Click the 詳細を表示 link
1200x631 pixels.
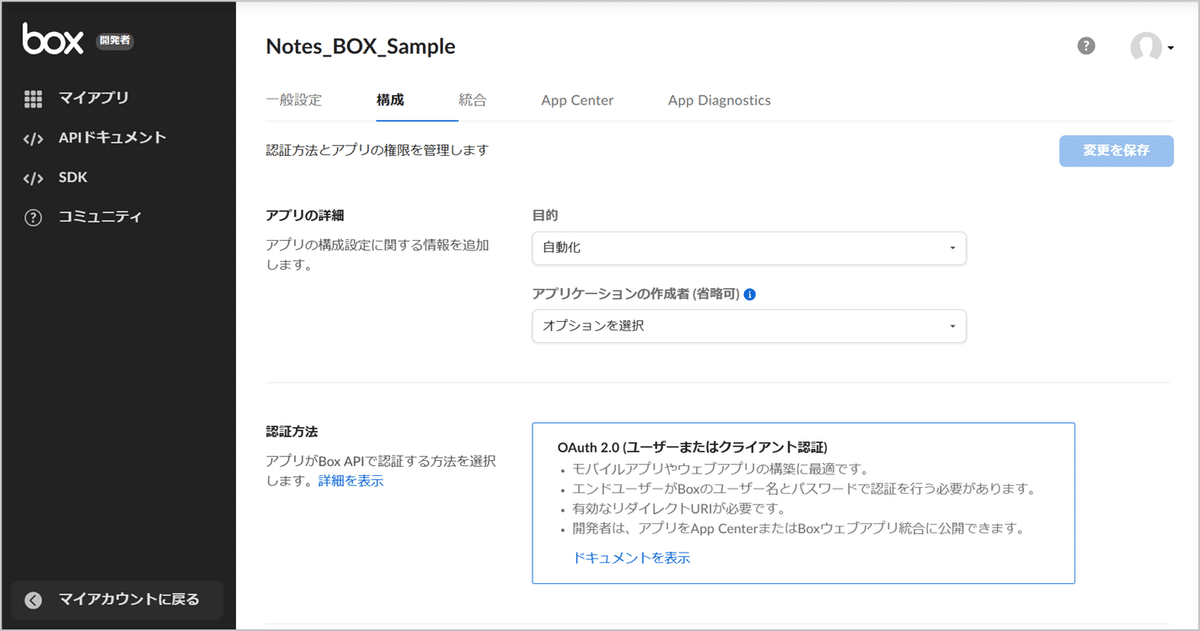351,481
